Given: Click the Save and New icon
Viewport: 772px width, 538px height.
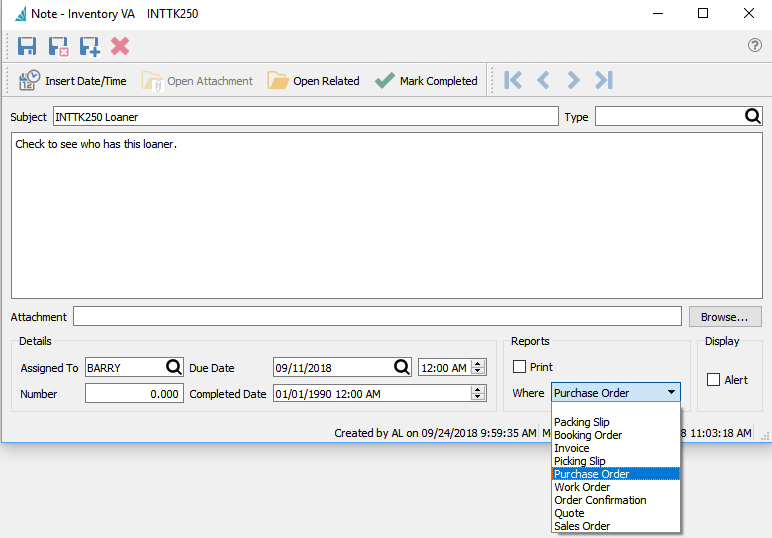Looking at the screenshot, I should pos(90,47).
